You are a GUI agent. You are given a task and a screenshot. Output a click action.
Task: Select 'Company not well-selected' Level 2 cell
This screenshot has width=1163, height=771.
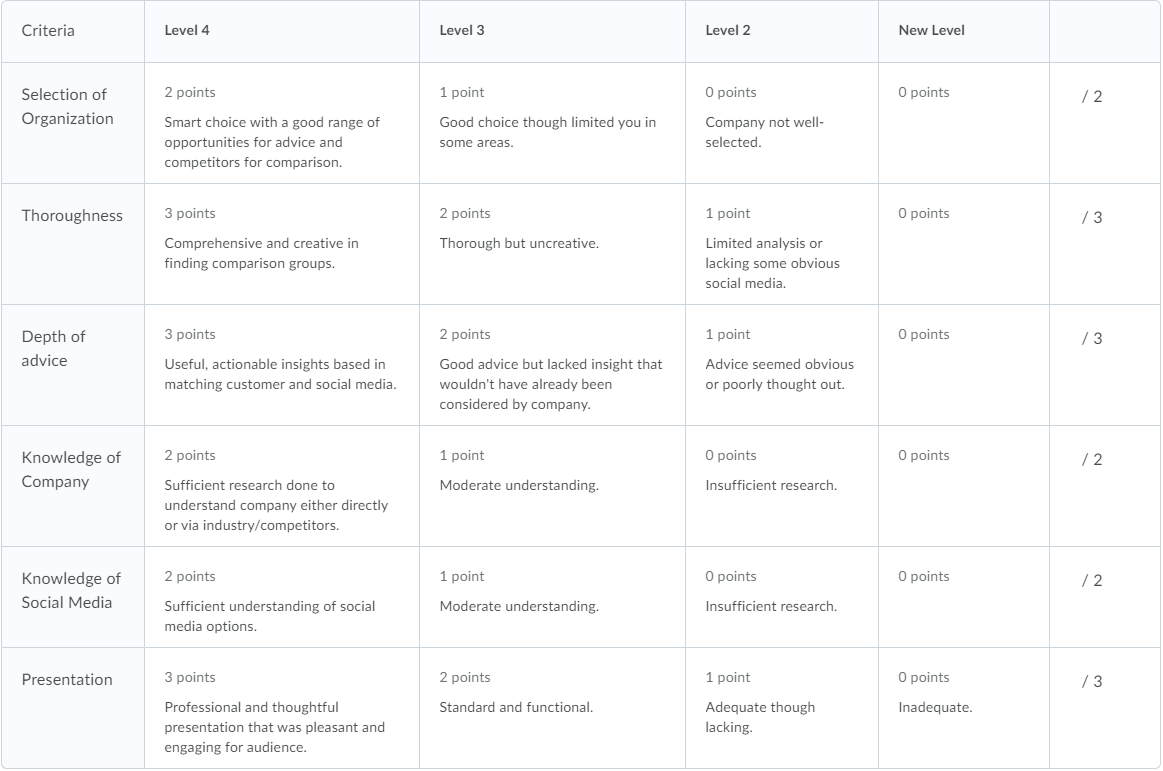(782, 123)
